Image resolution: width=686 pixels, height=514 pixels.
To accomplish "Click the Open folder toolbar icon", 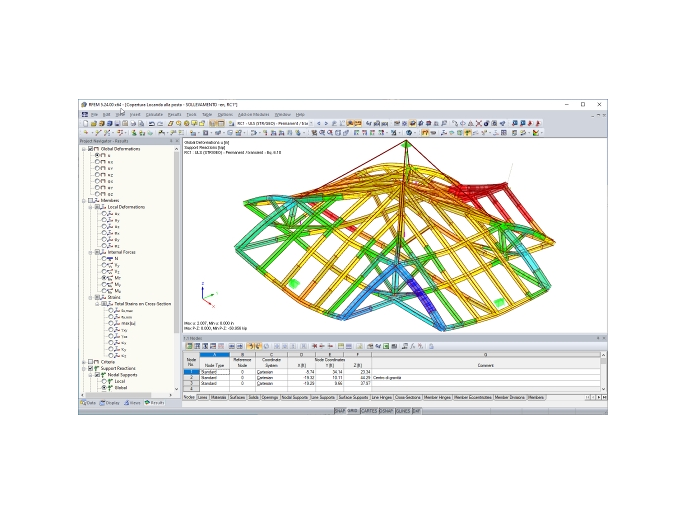I will click(x=94, y=124).
